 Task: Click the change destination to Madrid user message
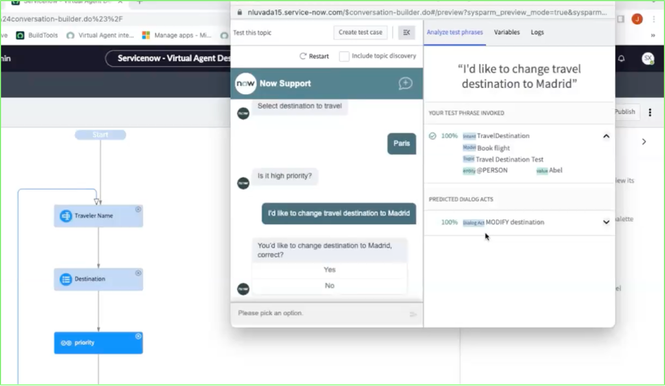pyautogui.click(x=339, y=213)
